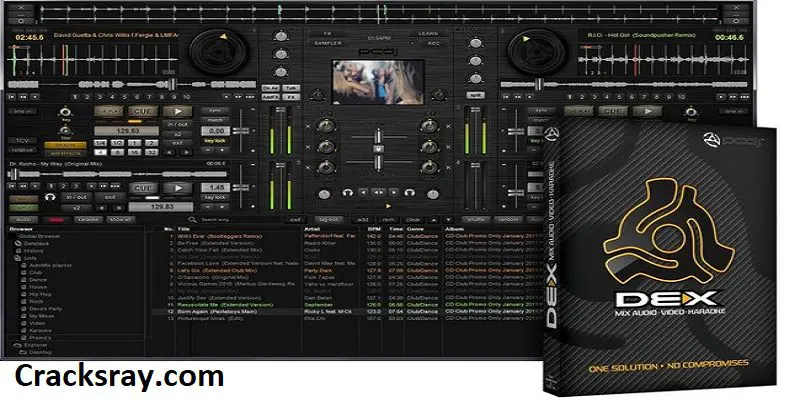Select hot cue 1 on David Guetta deck
The height and width of the screenshot is (400, 800).
76,96
